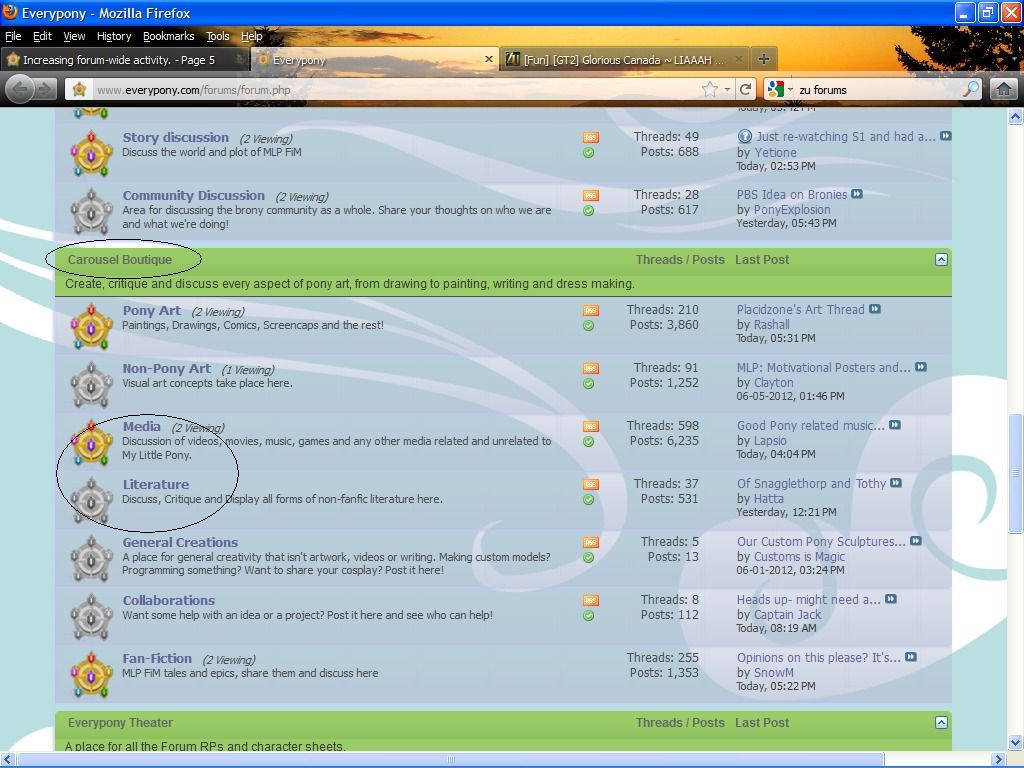Click the Fan-Fiction forum status icon
This screenshot has width=1024, height=768.
pyautogui.click(x=91, y=675)
